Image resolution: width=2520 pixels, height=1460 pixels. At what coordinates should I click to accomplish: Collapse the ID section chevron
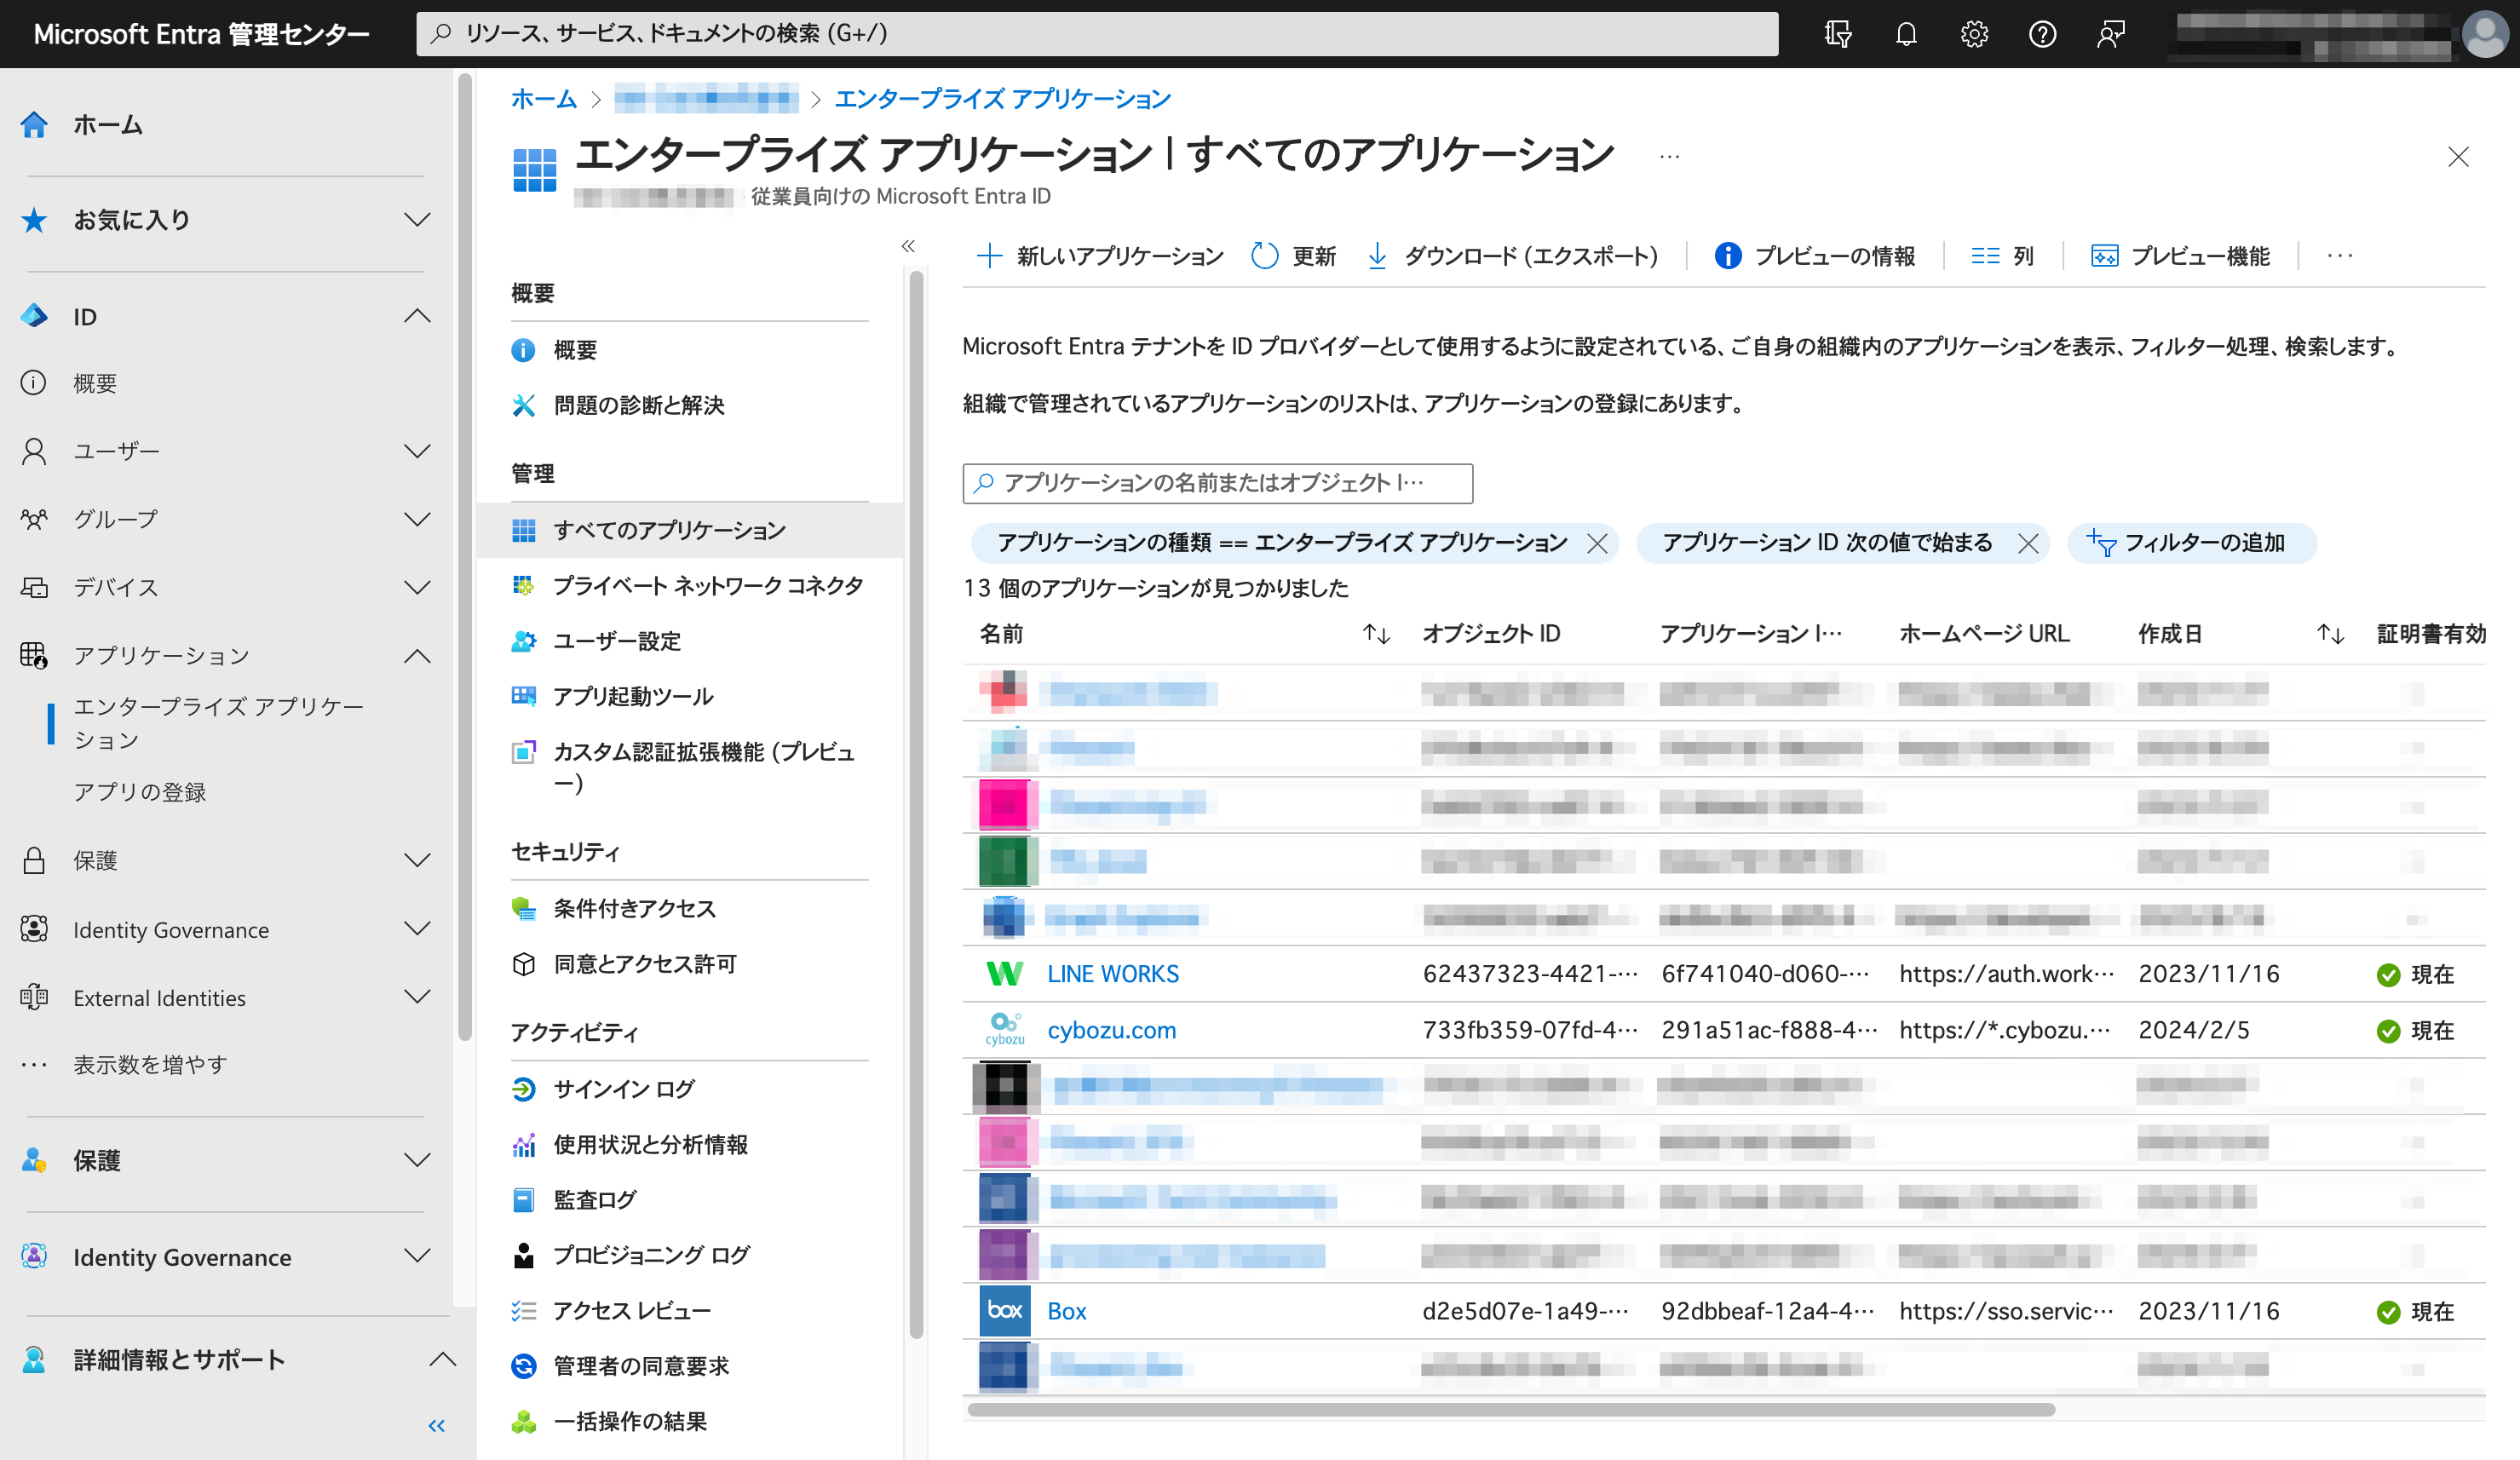tap(417, 317)
